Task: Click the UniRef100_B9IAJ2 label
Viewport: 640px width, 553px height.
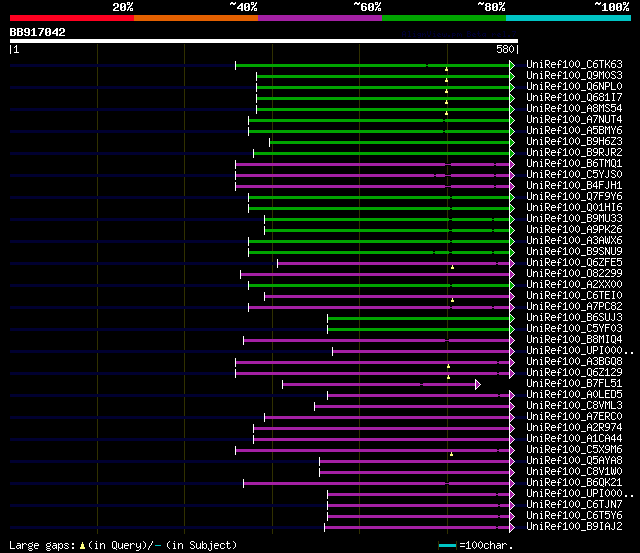Action: point(574,527)
